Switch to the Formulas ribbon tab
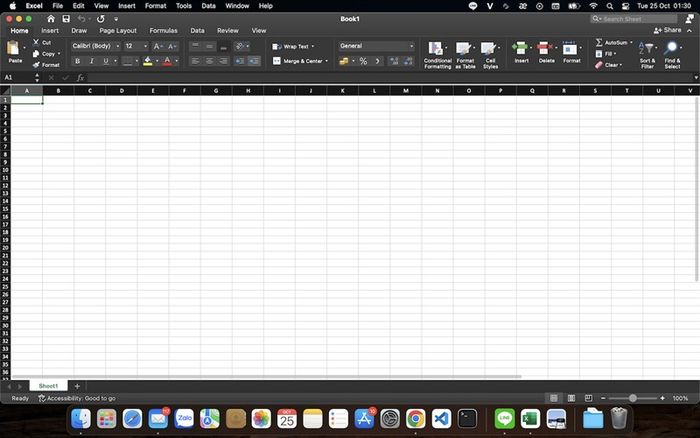Screen dimensions: 700x438 tap(163, 31)
